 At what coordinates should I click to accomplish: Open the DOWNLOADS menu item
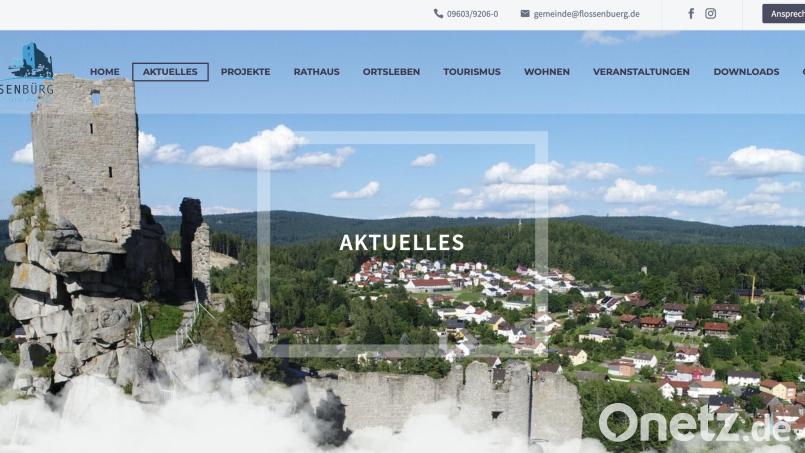pos(746,72)
